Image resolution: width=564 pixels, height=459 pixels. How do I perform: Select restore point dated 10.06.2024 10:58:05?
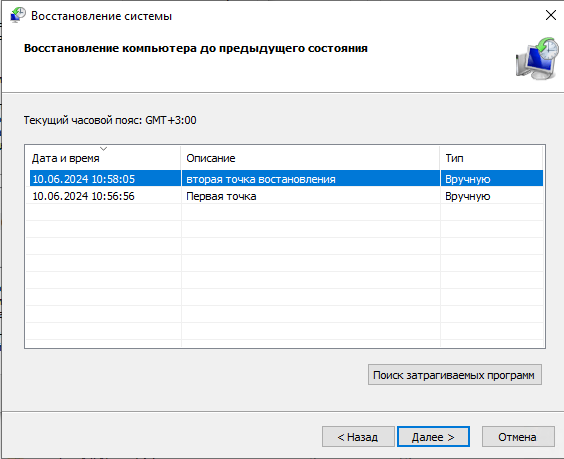[x=83, y=179]
